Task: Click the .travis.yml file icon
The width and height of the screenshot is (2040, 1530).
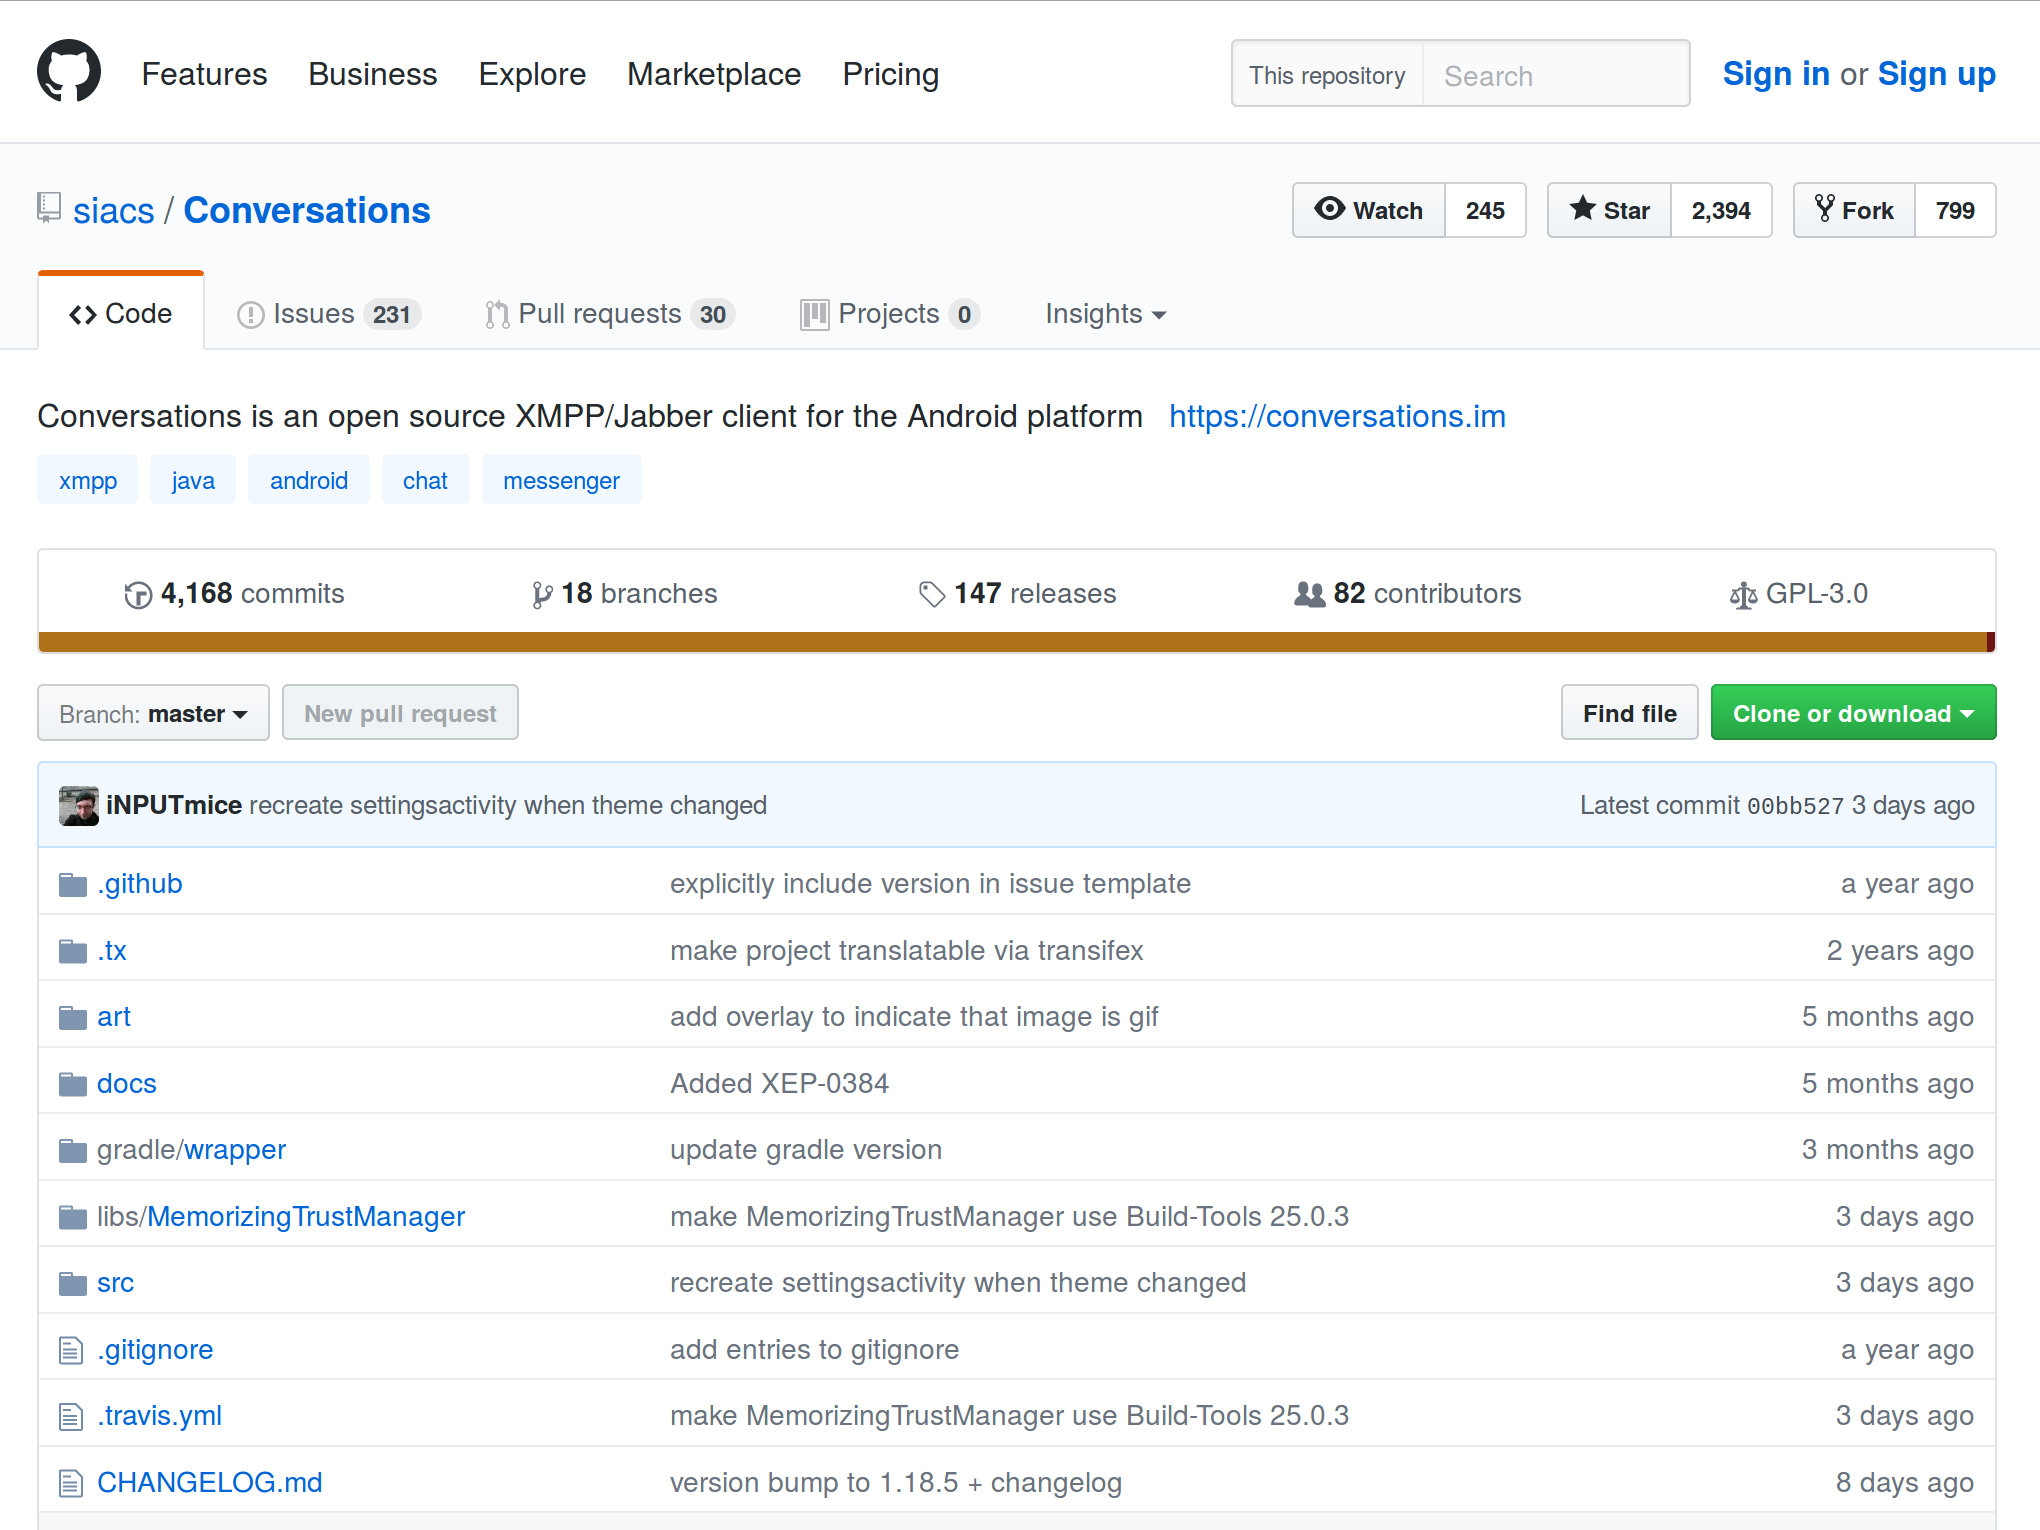Action: pos(71,1417)
